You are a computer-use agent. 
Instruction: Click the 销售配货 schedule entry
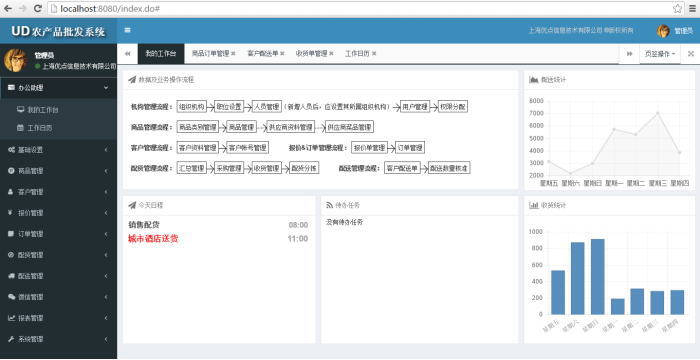(x=144, y=224)
